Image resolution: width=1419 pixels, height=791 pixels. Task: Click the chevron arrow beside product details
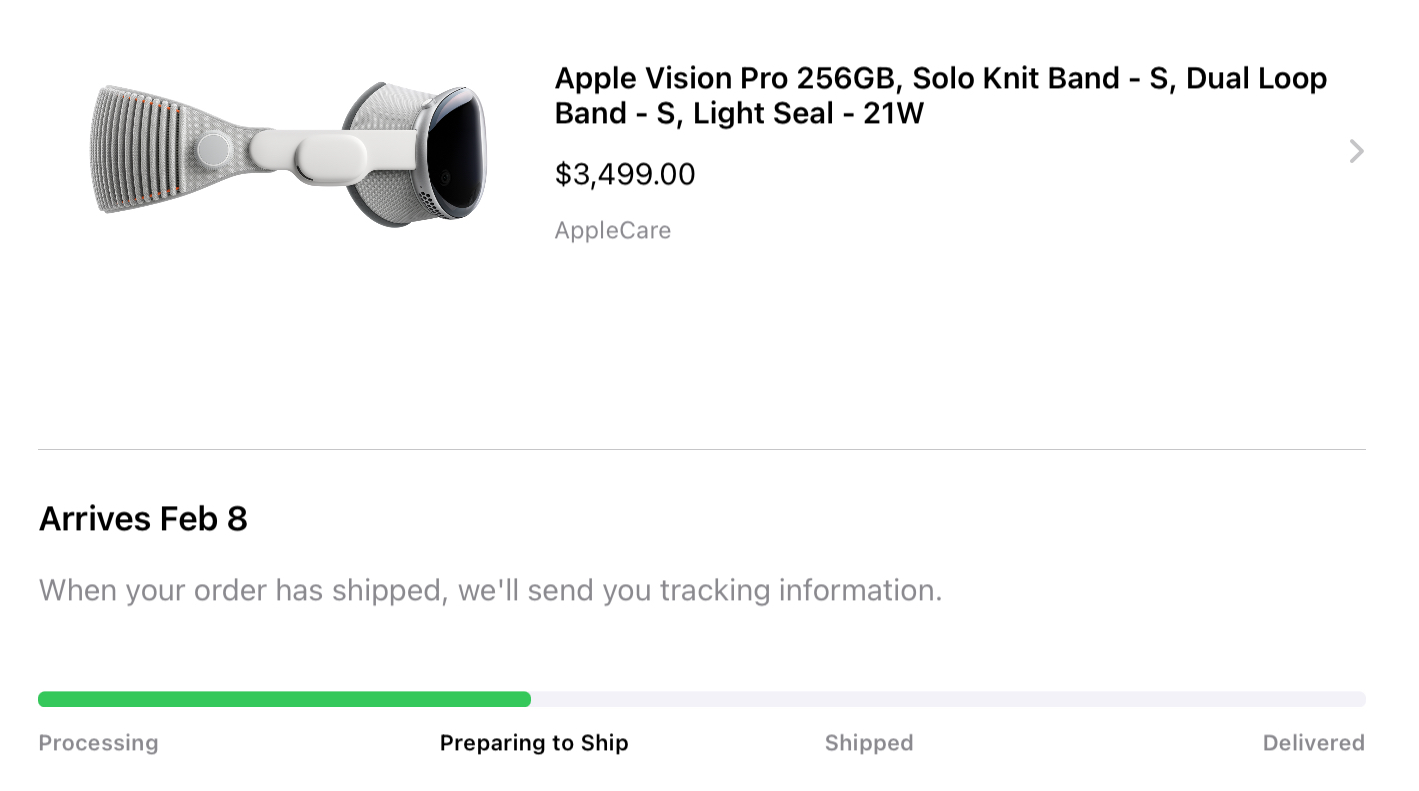click(1356, 151)
